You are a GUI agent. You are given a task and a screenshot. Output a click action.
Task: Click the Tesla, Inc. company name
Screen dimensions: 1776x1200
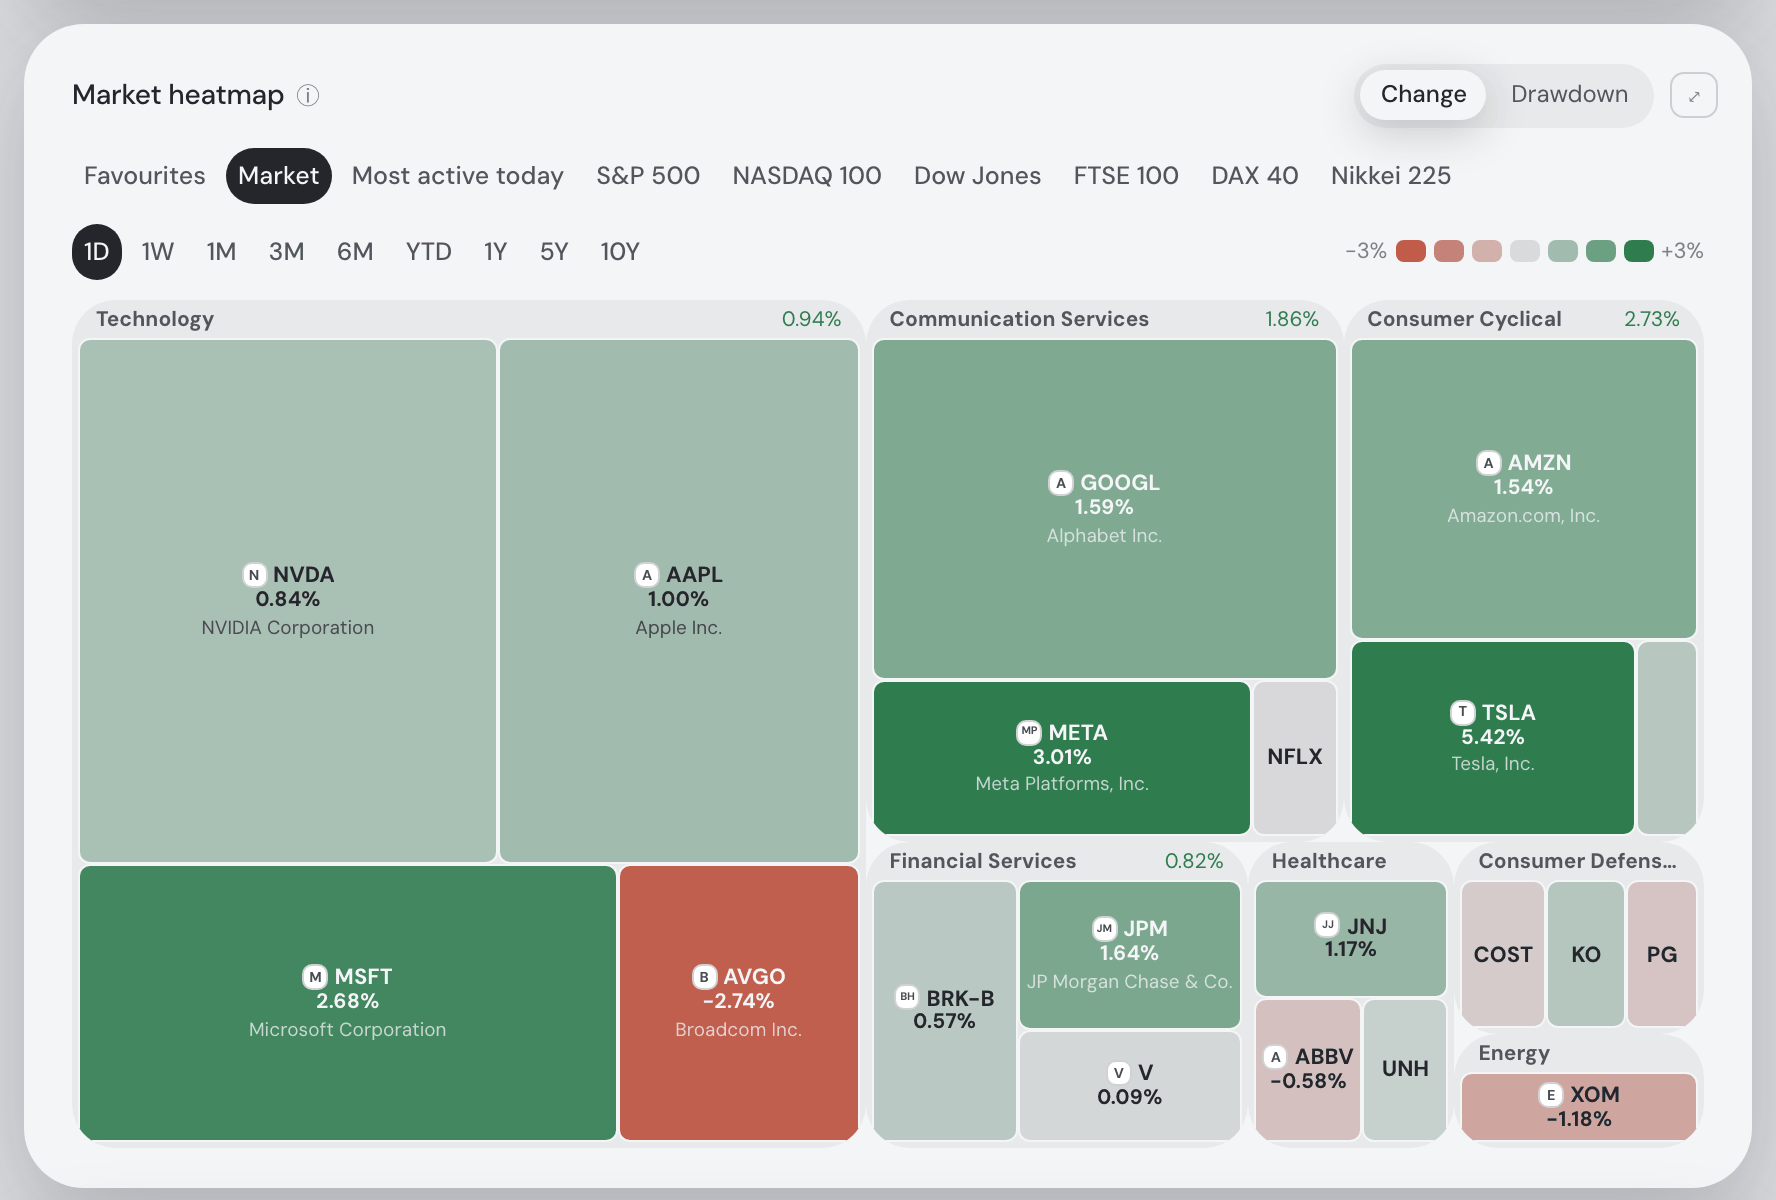[x=1493, y=764]
